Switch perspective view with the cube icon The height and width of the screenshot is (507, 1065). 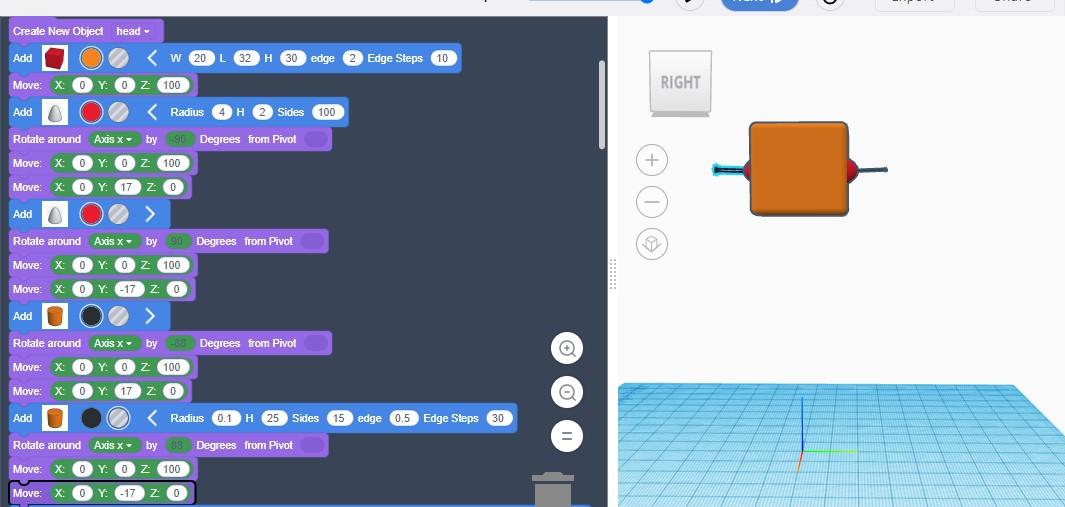[652, 244]
